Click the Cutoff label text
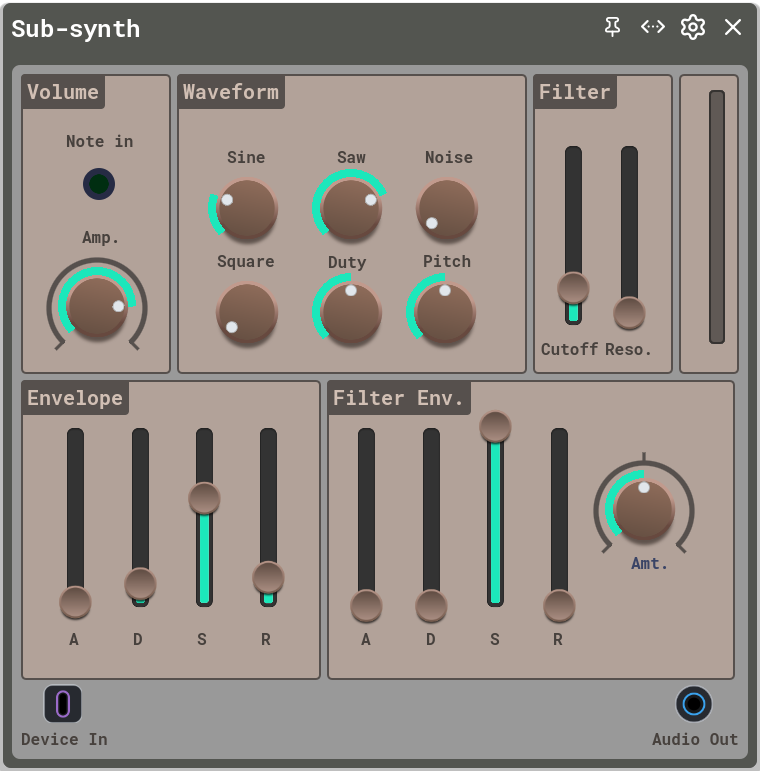The image size is (760, 771). (570, 349)
